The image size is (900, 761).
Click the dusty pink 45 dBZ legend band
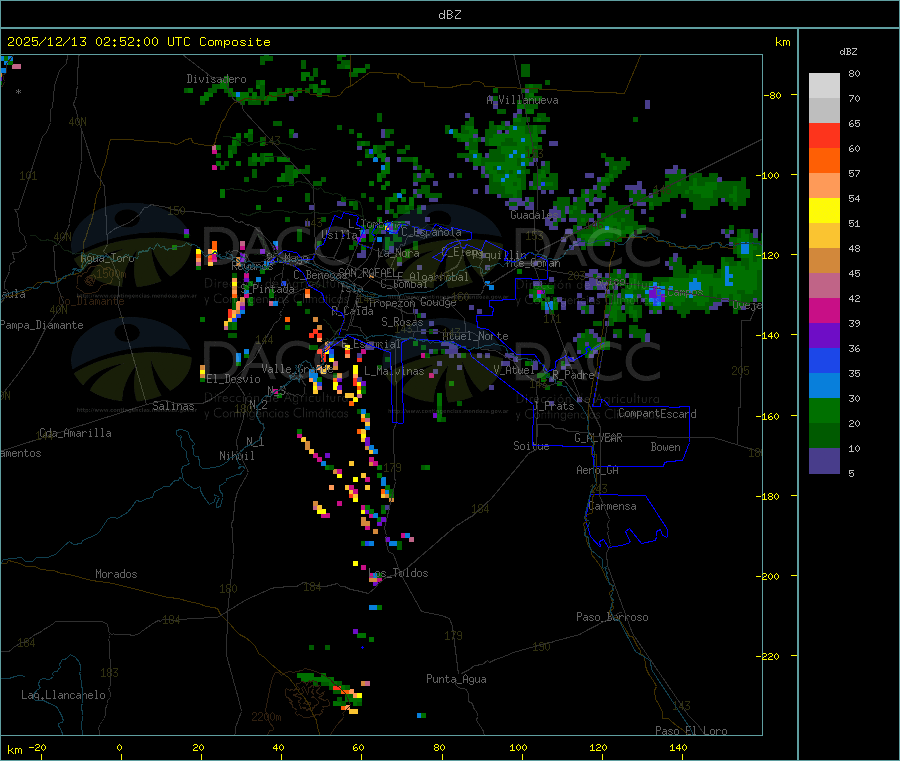click(x=824, y=286)
